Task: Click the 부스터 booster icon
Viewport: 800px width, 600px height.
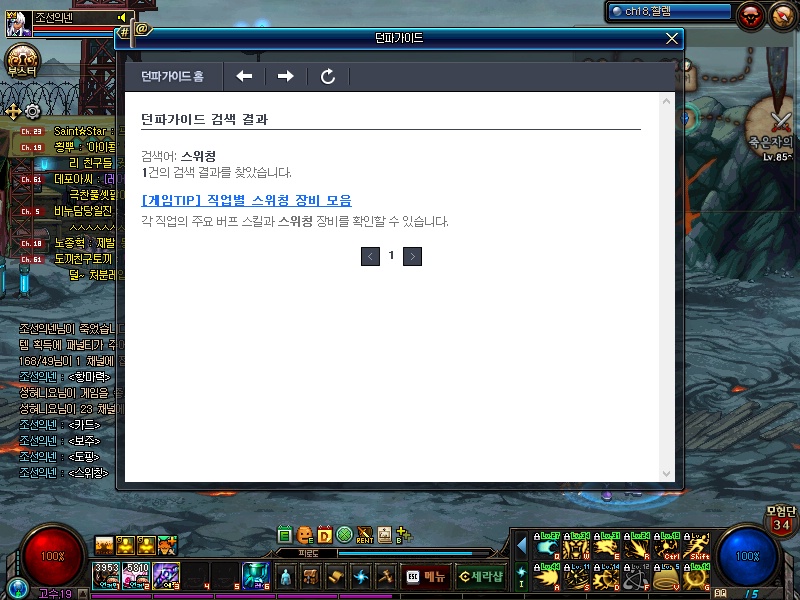Action: click(x=21, y=59)
